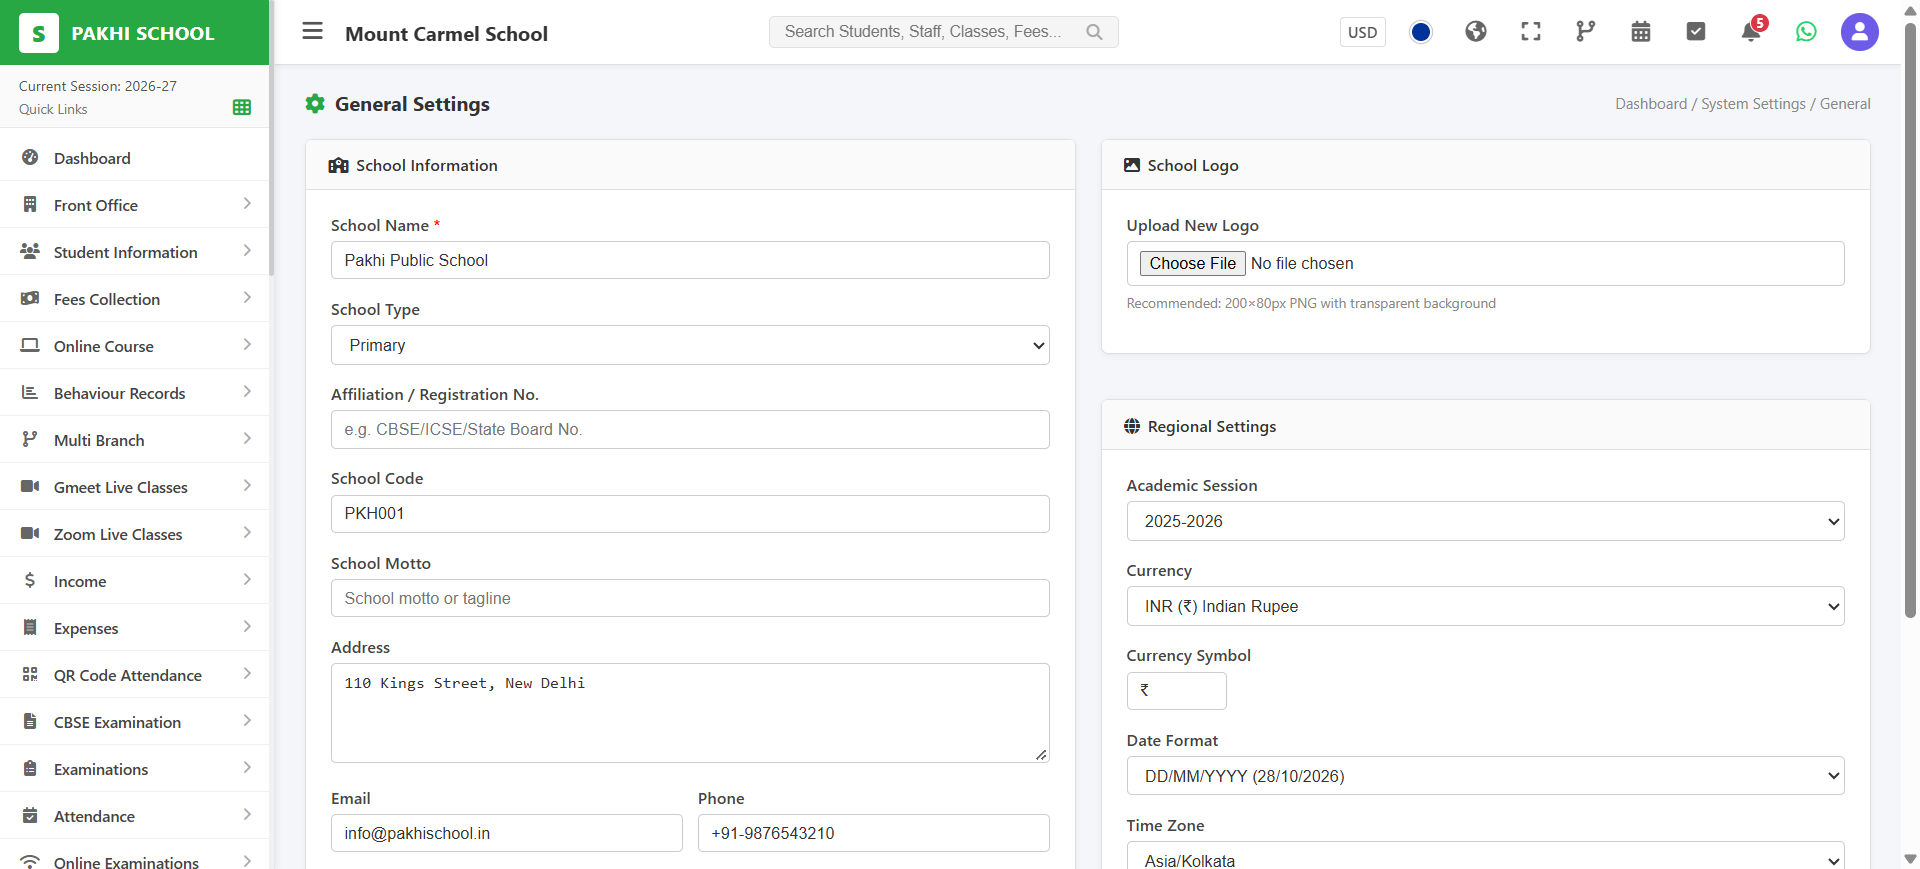1920x869 pixels.
Task: Open the School Type dropdown
Action: click(690, 345)
